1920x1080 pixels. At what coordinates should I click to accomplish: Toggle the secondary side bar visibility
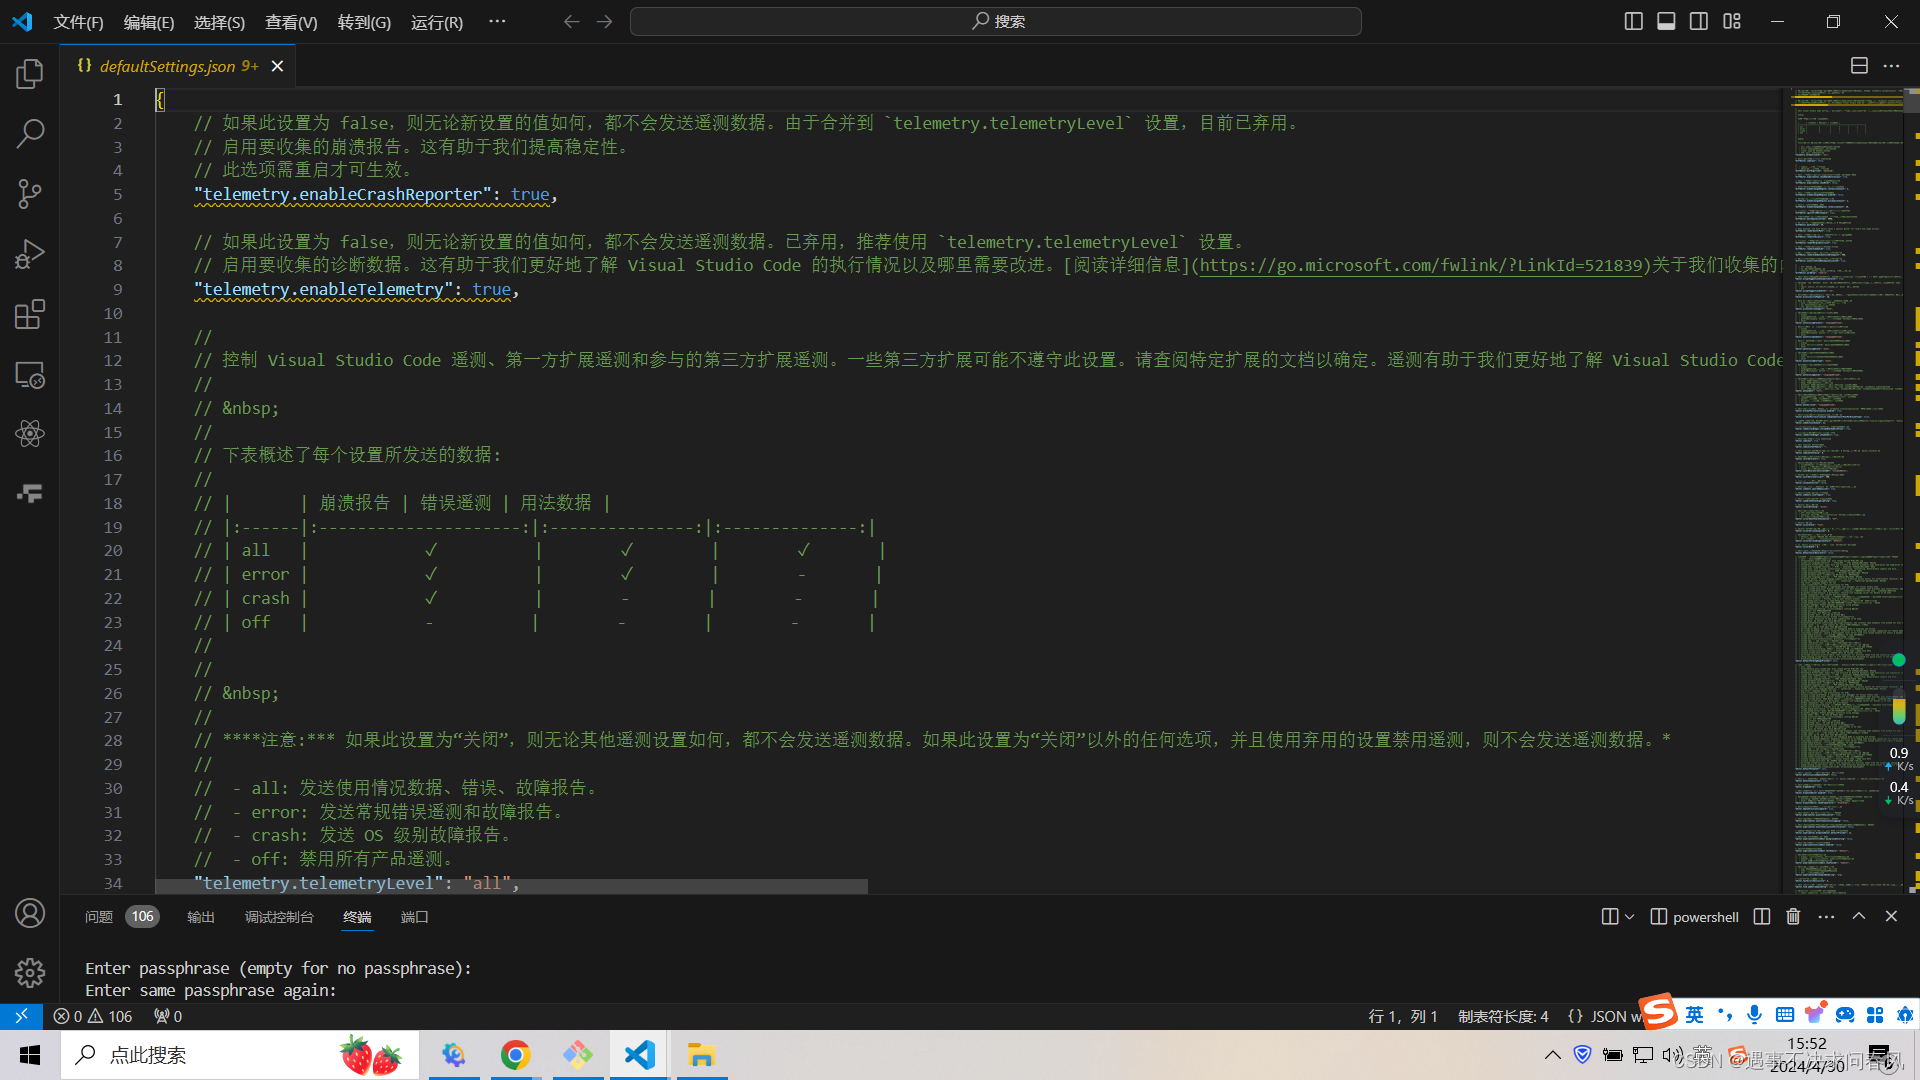click(x=1699, y=21)
